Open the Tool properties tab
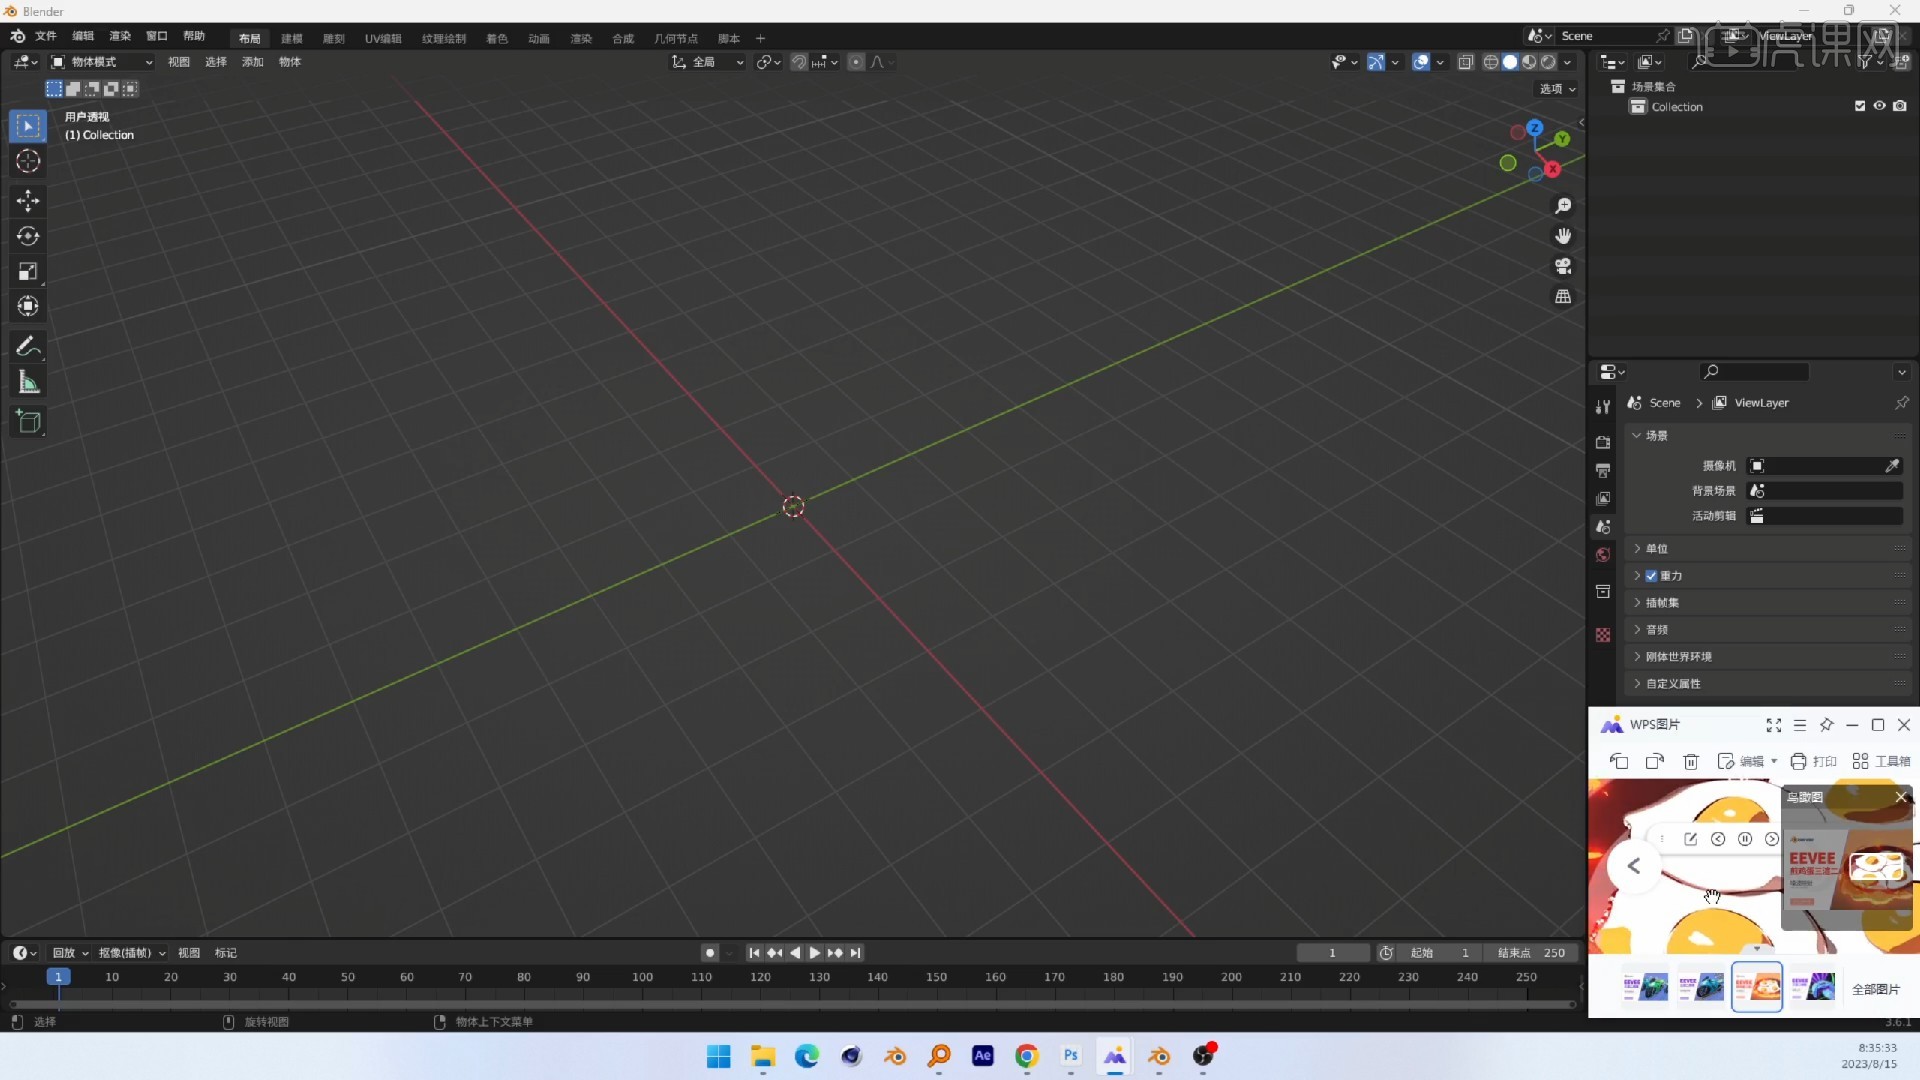This screenshot has height=1080, width=1920. coord(1603,407)
